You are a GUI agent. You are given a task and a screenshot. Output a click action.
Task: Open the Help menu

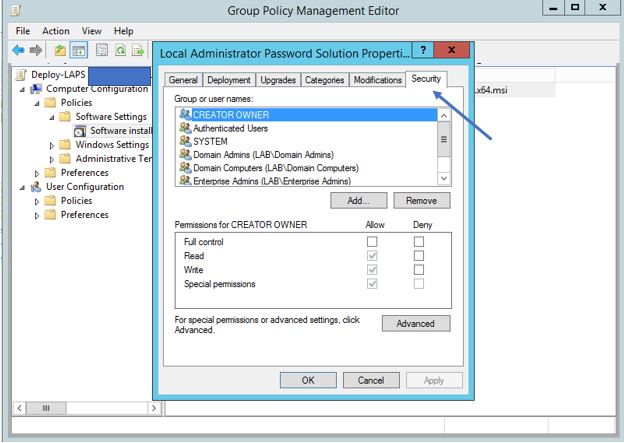[123, 31]
